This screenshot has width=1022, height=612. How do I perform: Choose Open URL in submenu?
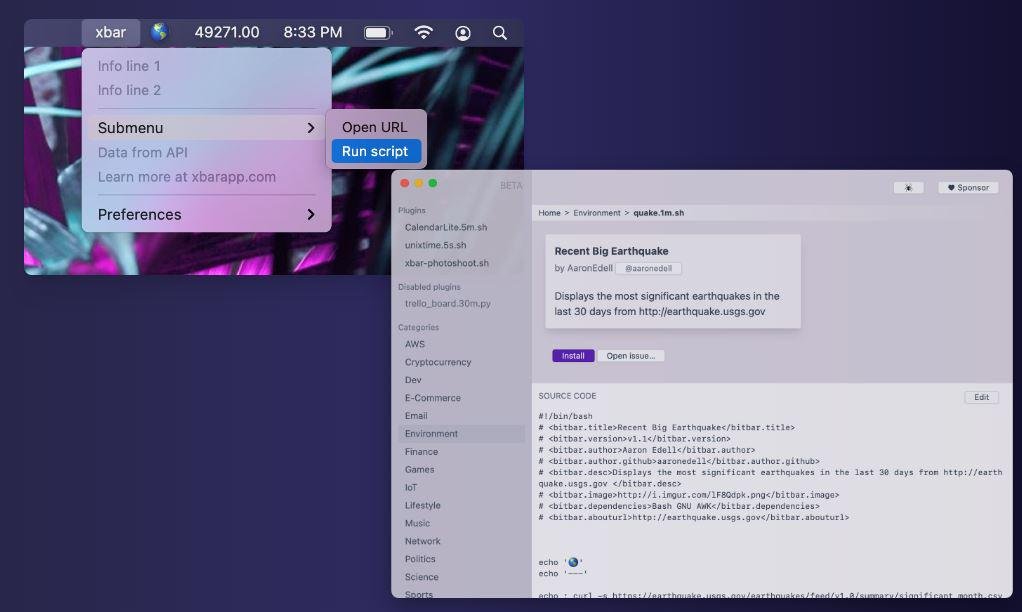click(375, 127)
